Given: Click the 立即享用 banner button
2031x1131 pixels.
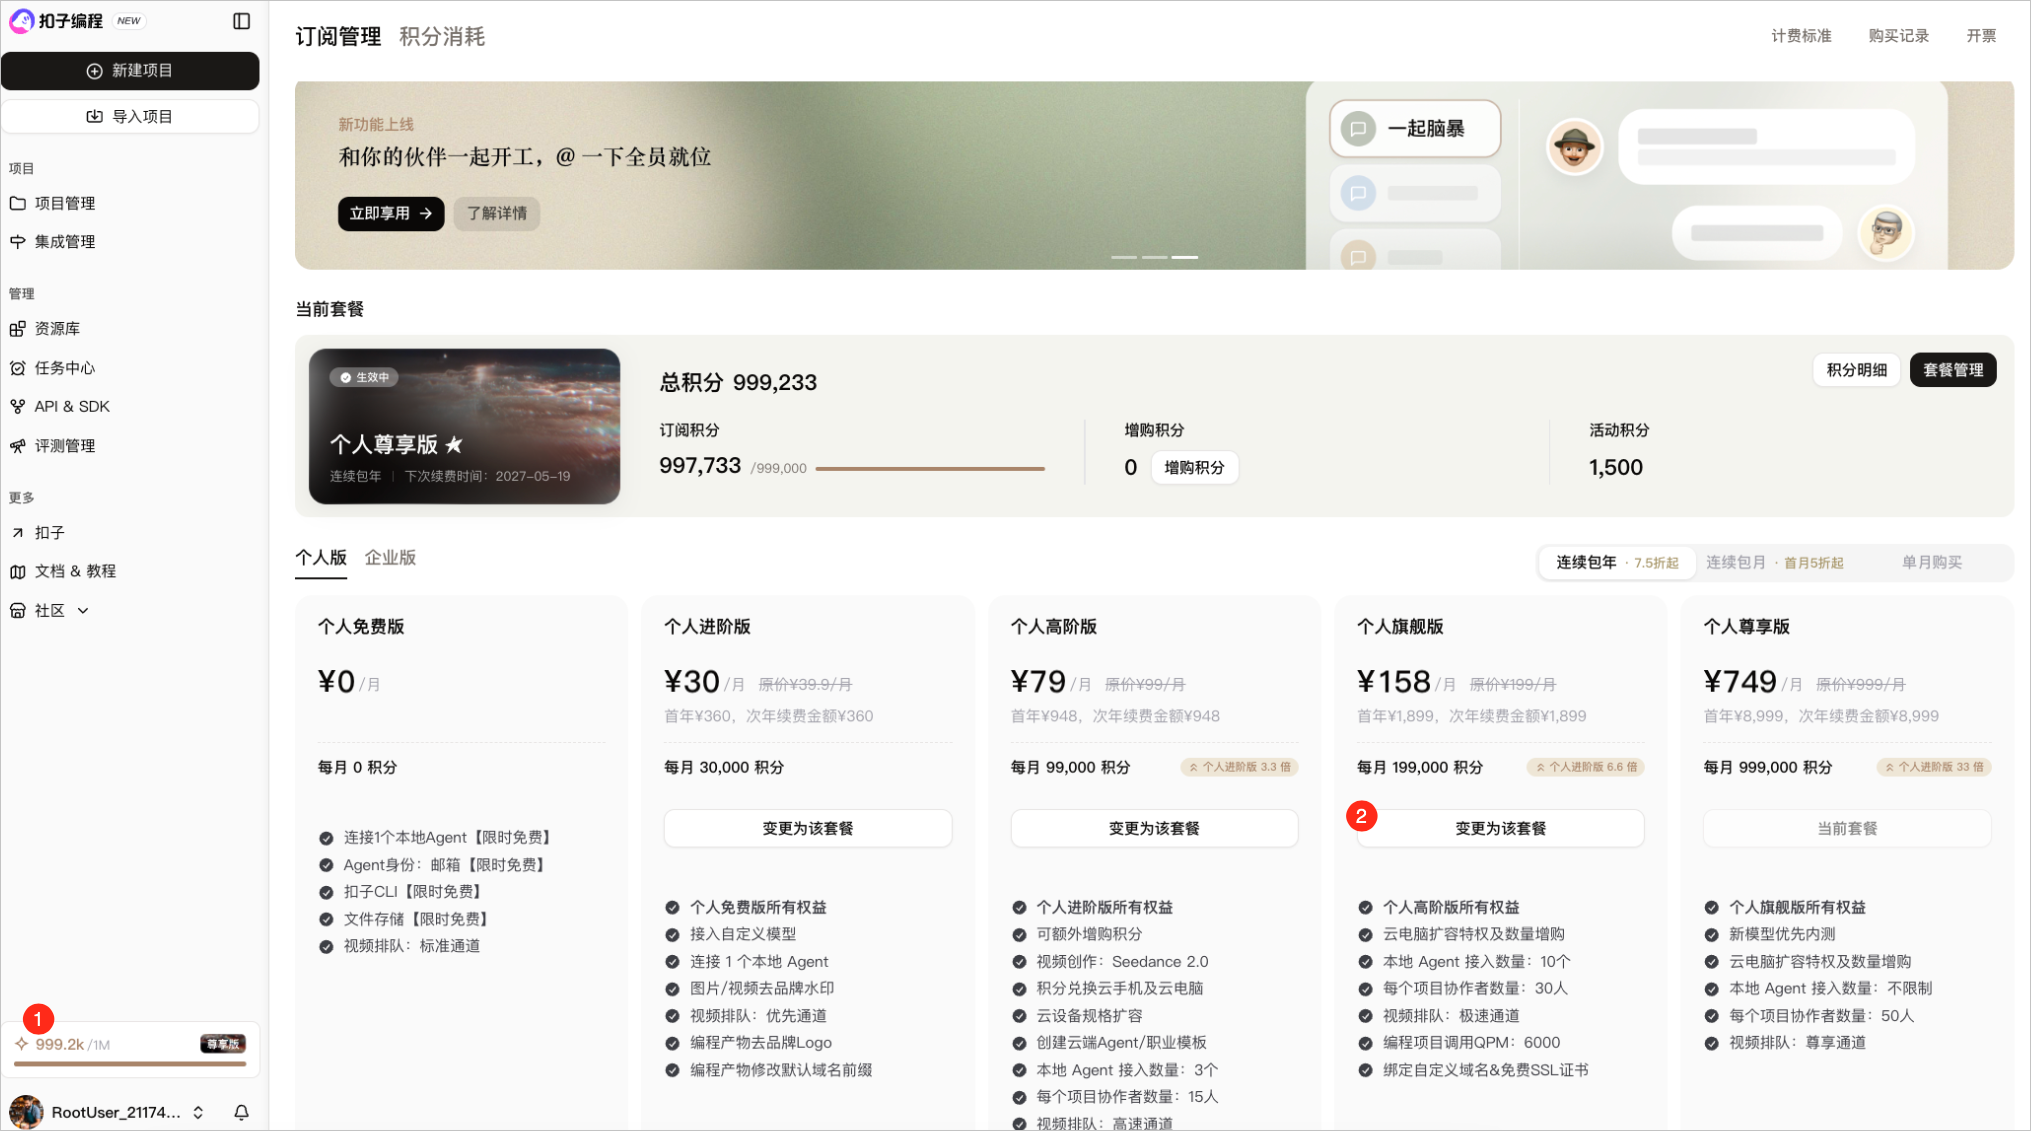Looking at the screenshot, I should tap(391, 213).
